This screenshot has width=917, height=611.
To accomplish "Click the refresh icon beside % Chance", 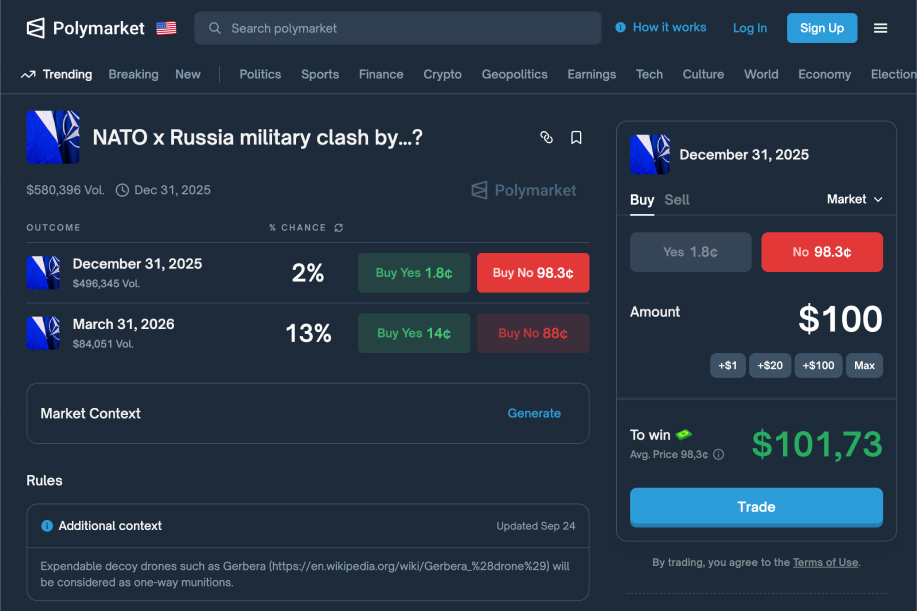I will [338, 228].
